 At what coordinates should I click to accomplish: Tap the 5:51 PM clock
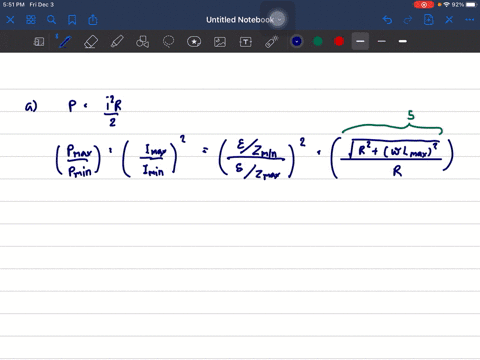coord(14,5)
